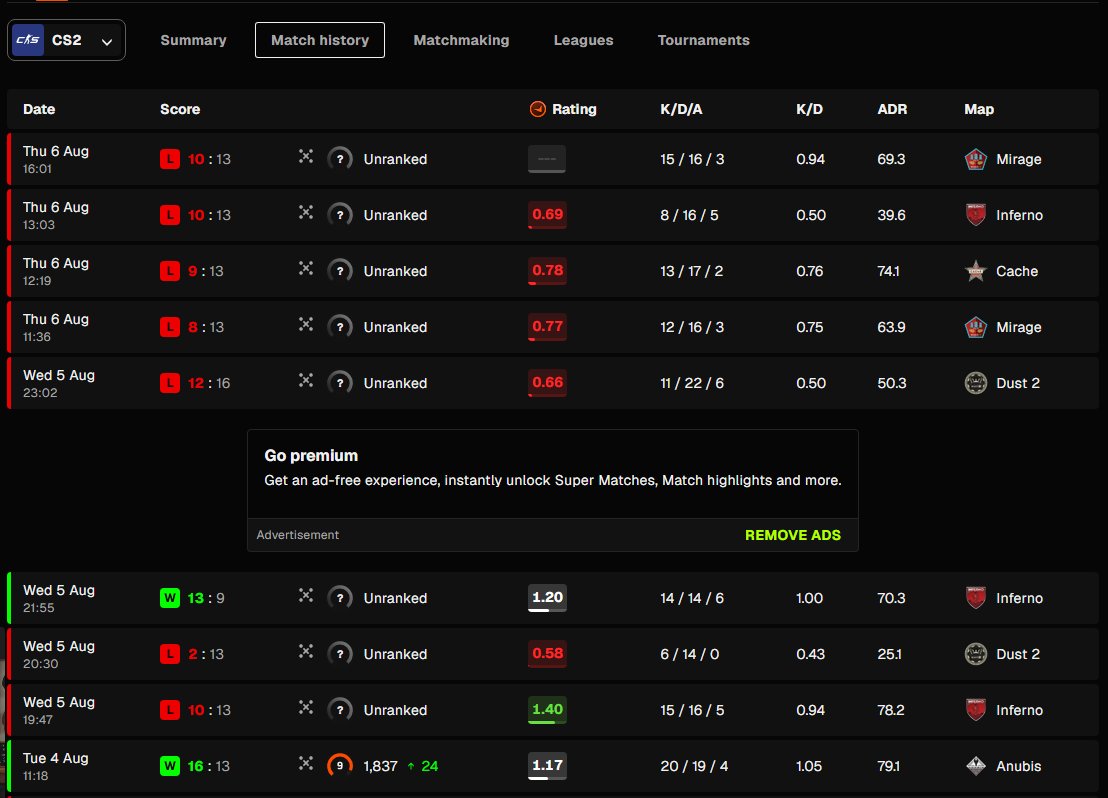Screen dimensions: 1108x798
Task: Click the REMOVE ADS link
Action: (793, 535)
